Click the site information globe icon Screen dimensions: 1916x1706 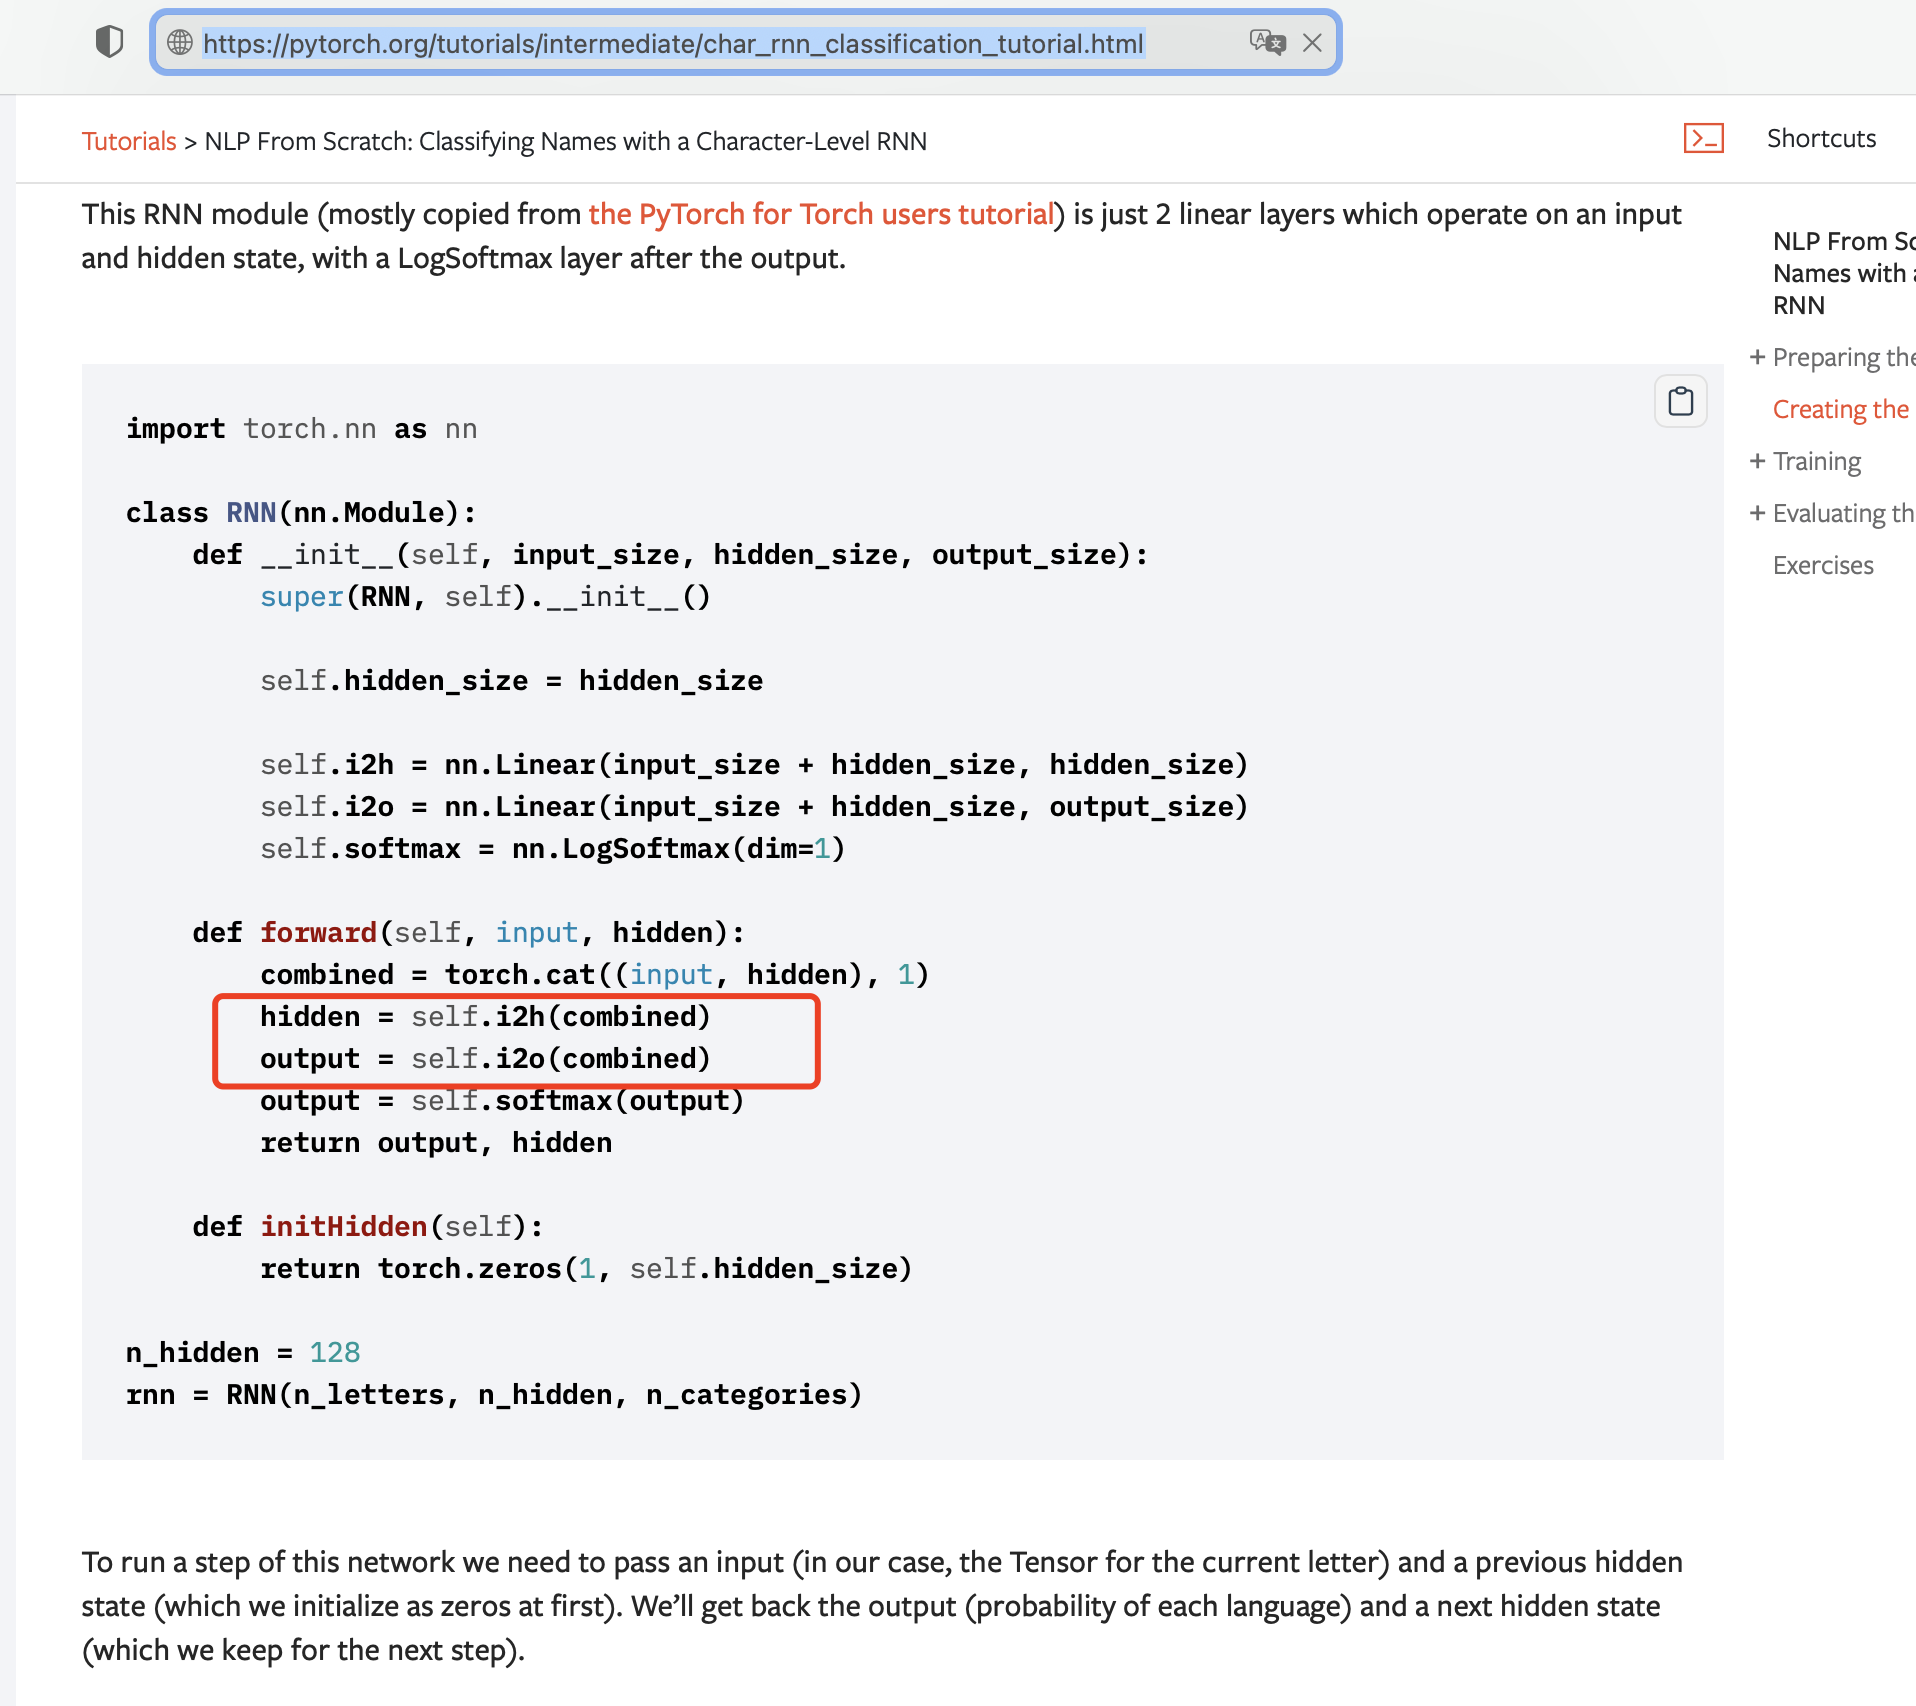pos(179,43)
